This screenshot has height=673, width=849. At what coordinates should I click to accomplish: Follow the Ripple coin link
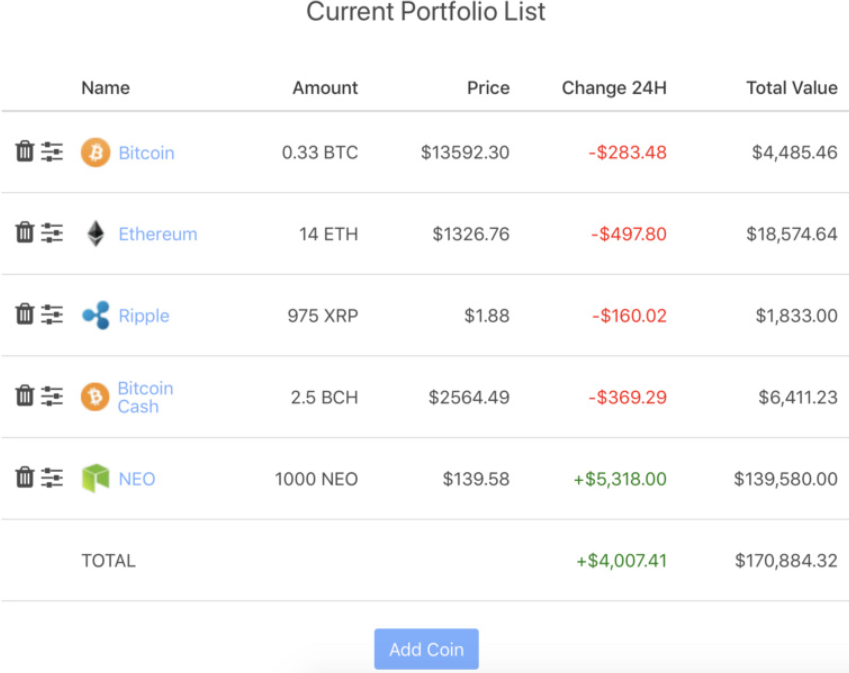(x=143, y=316)
